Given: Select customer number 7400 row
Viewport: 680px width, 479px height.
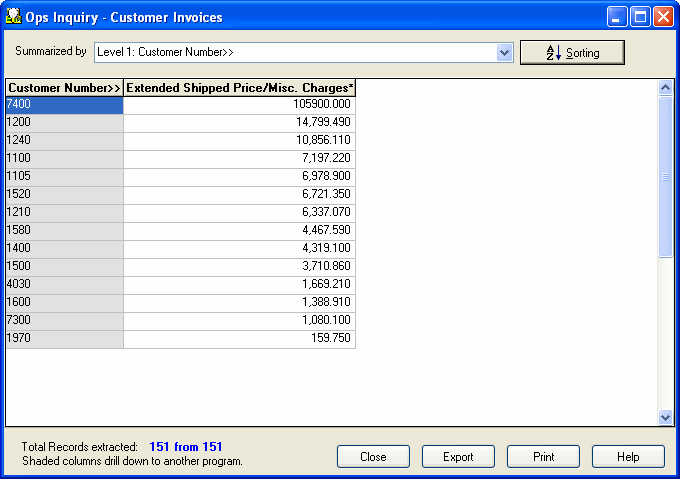Looking at the screenshot, I should click(x=65, y=105).
